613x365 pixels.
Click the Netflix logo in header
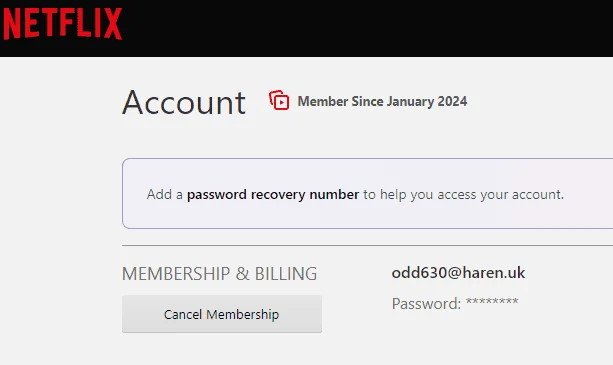point(63,23)
